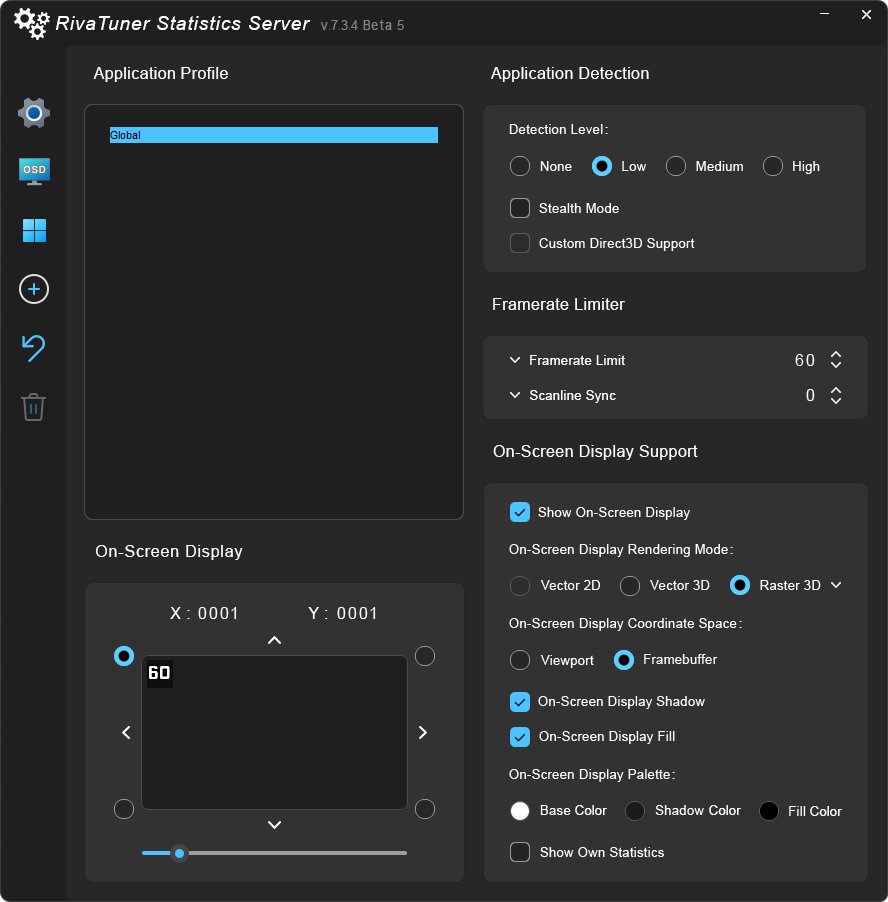Click the reset profile arrow icon
Image resolution: width=888 pixels, height=902 pixels.
pos(33,348)
